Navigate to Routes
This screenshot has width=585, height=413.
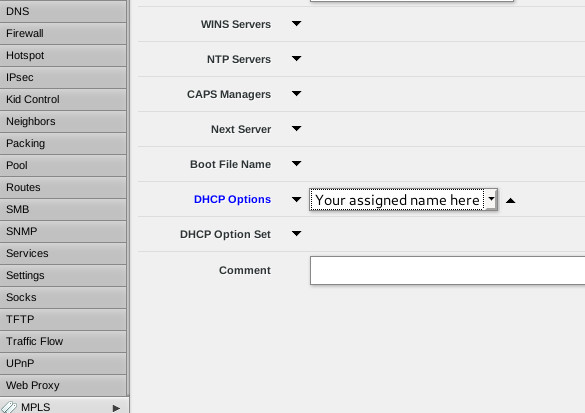pyautogui.click(x=63, y=187)
